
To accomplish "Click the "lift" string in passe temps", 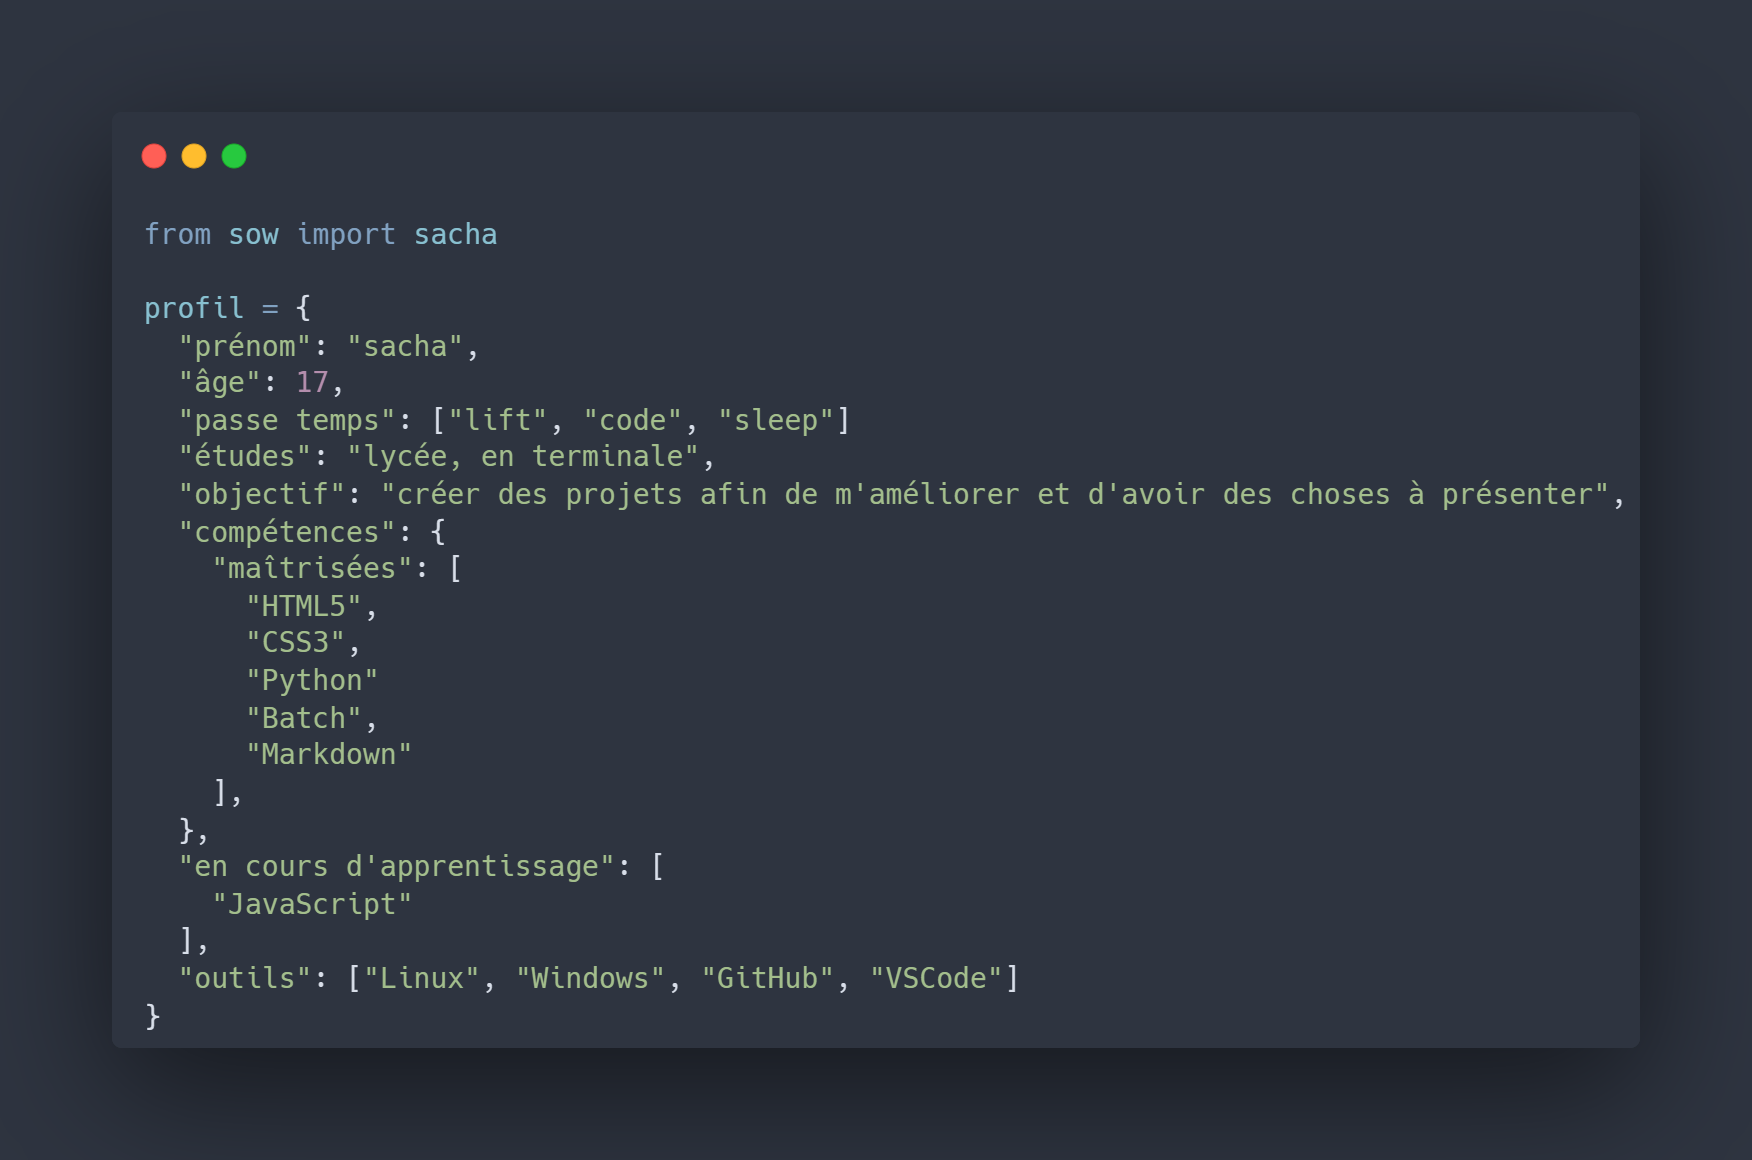I will coord(498,420).
